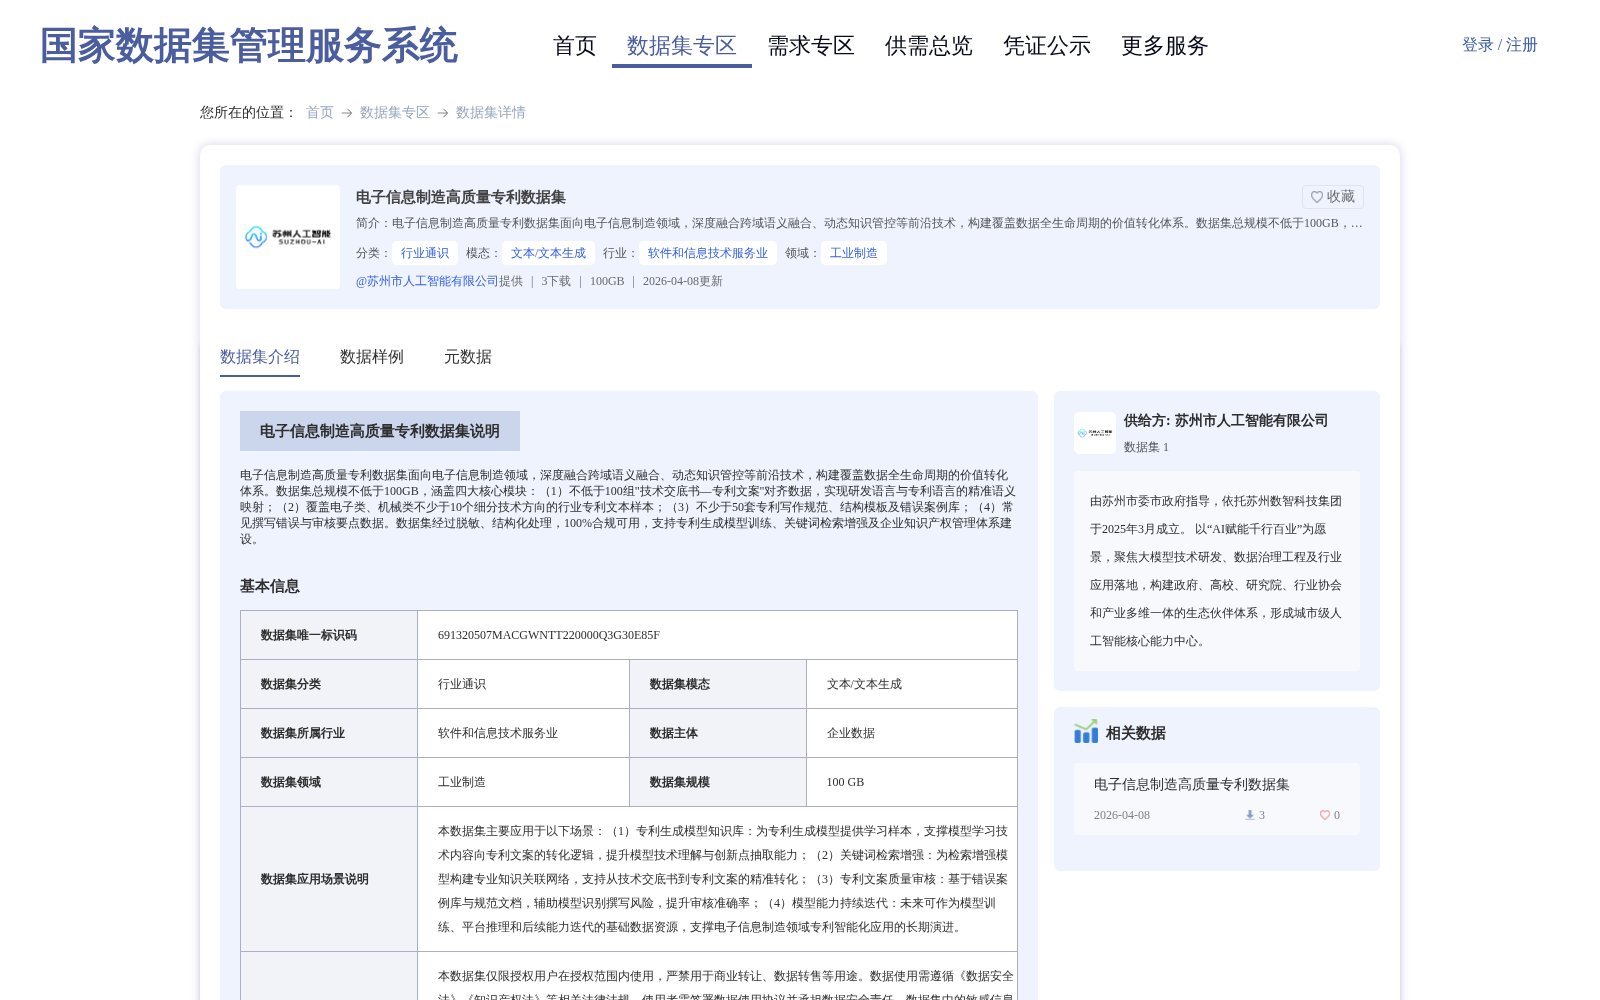Click the 2026-04-08 date on related dataset card
Viewport: 1600px width, 1000px height.
(x=1122, y=815)
